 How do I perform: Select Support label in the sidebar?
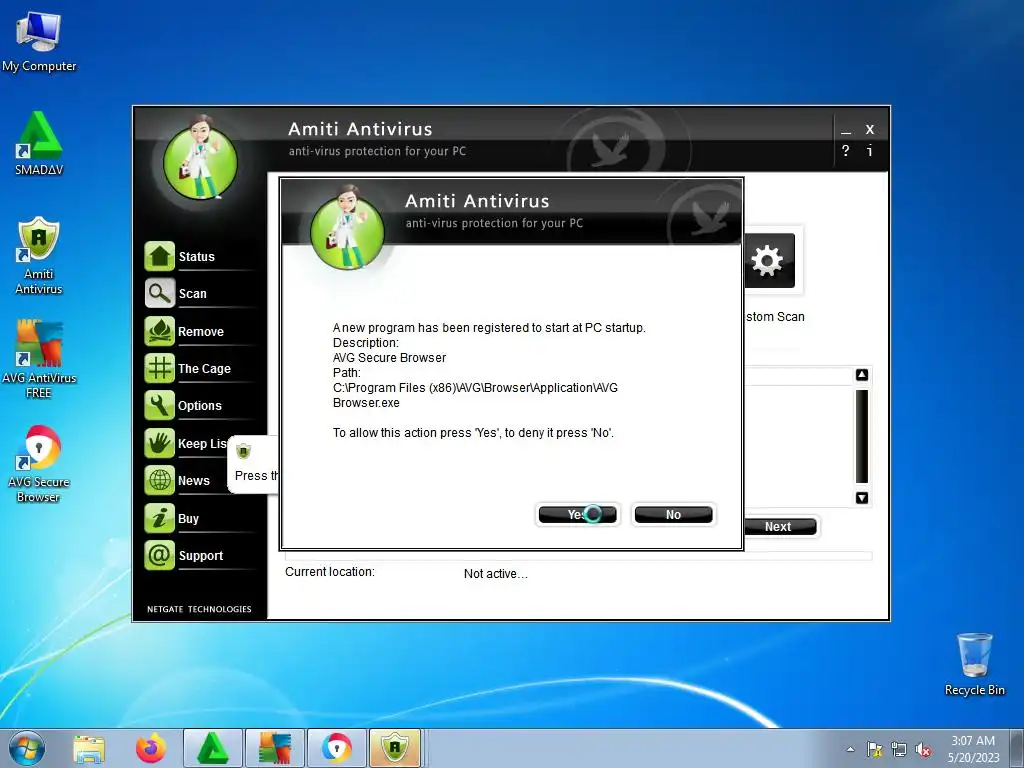coord(201,556)
